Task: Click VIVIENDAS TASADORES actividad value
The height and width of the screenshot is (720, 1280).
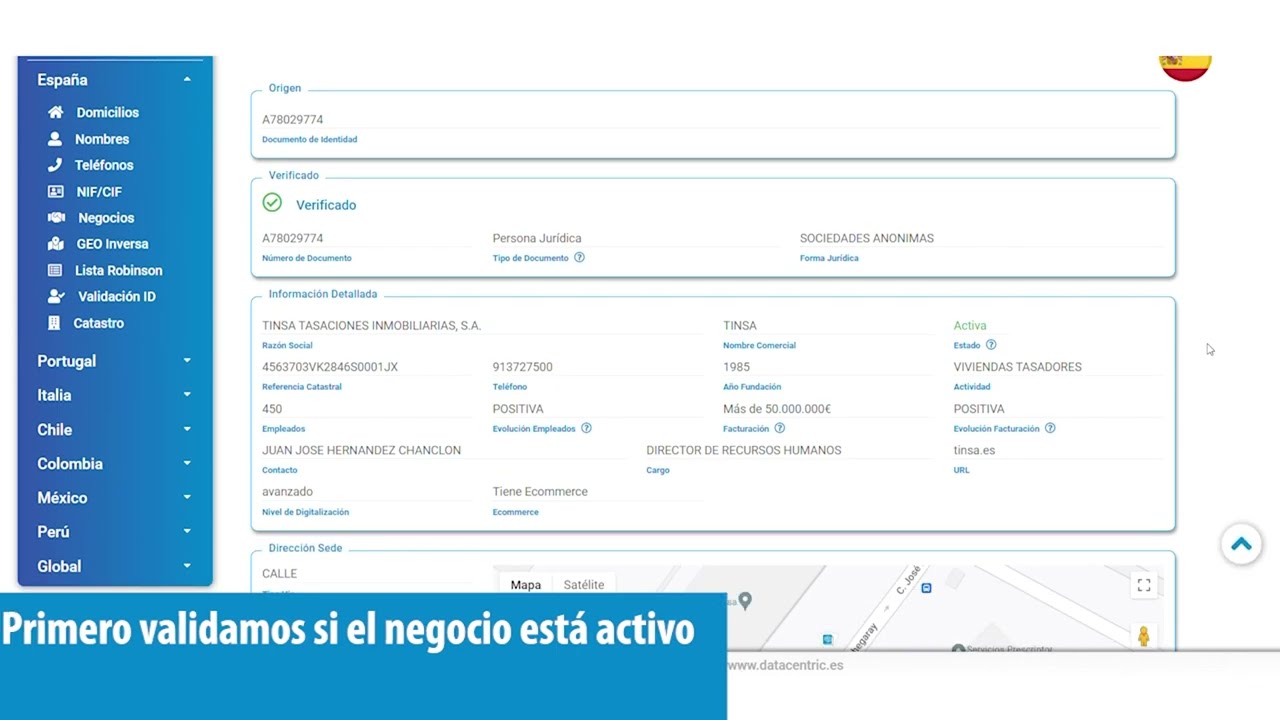Action: click(1018, 367)
